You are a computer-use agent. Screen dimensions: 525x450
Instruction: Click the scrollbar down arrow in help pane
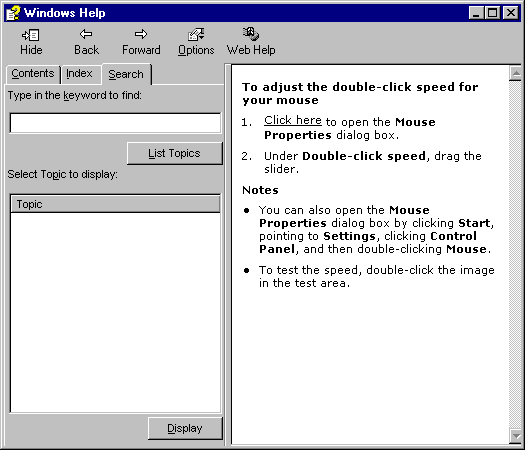[x=515, y=436]
